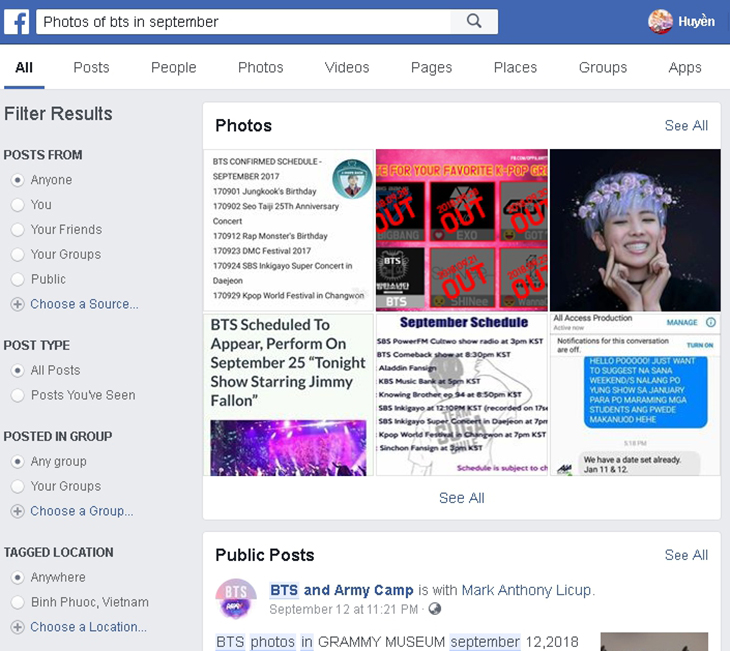Screen dimensions: 730x651
Task: Select the Posts You've Seen option
Action: pyautogui.click(x=18, y=395)
